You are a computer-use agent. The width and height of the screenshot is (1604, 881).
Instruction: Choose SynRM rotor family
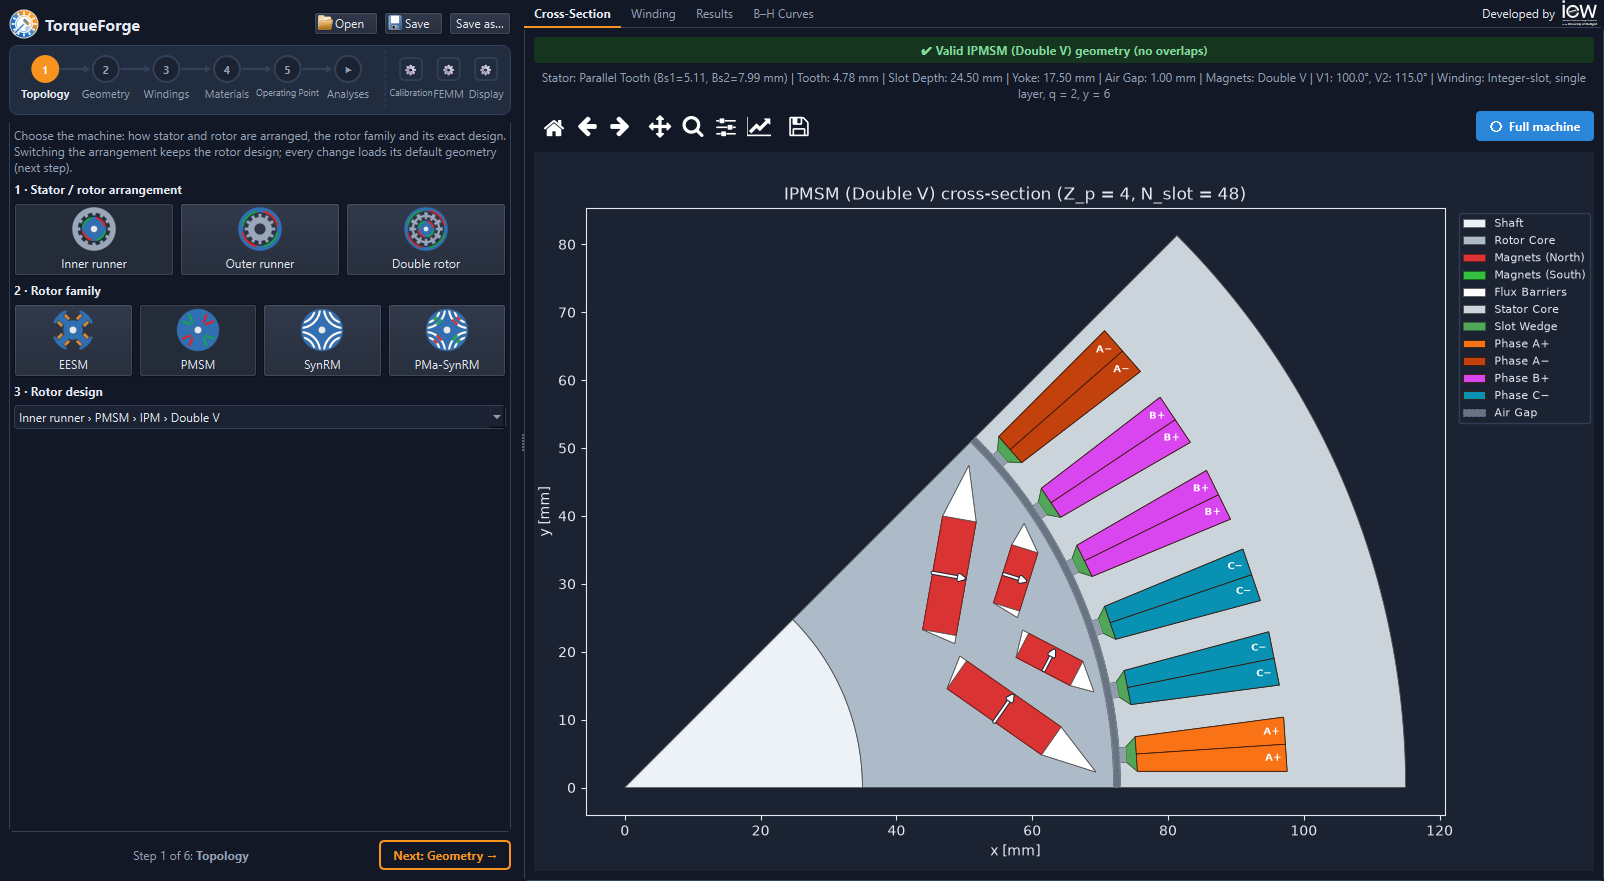(x=322, y=340)
